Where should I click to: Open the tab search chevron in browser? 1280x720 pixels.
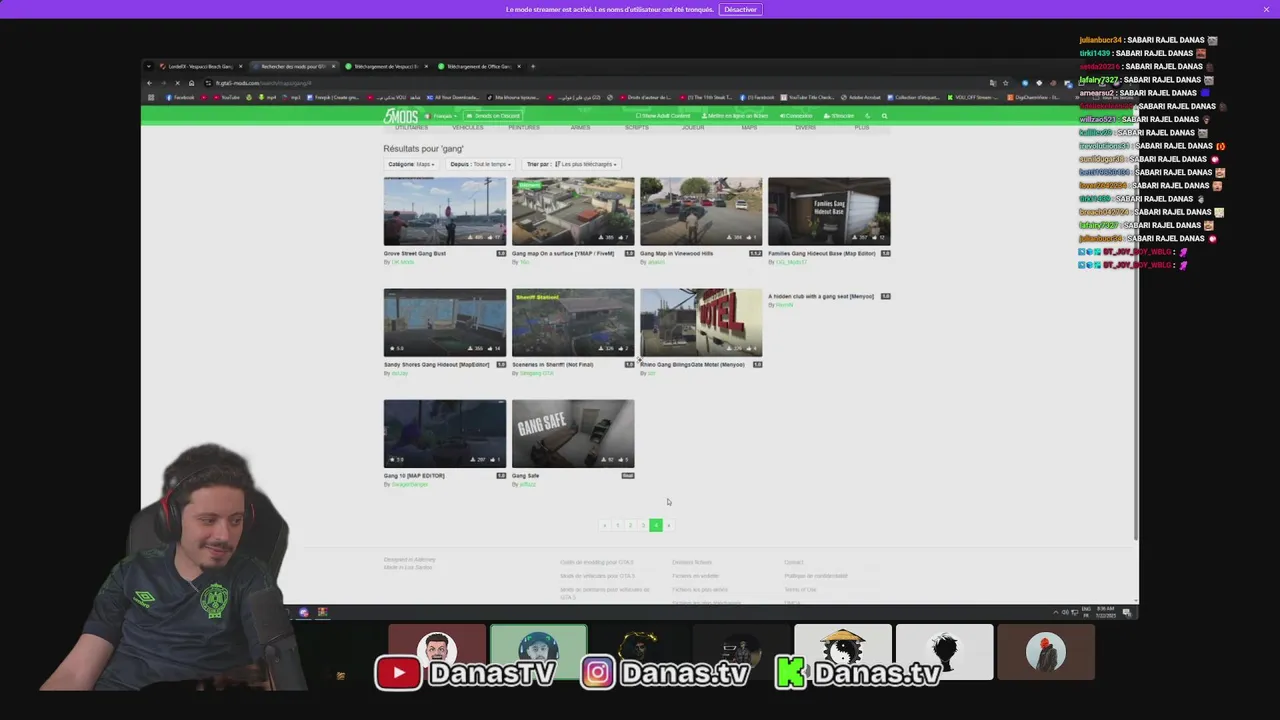pyautogui.click(x=148, y=66)
